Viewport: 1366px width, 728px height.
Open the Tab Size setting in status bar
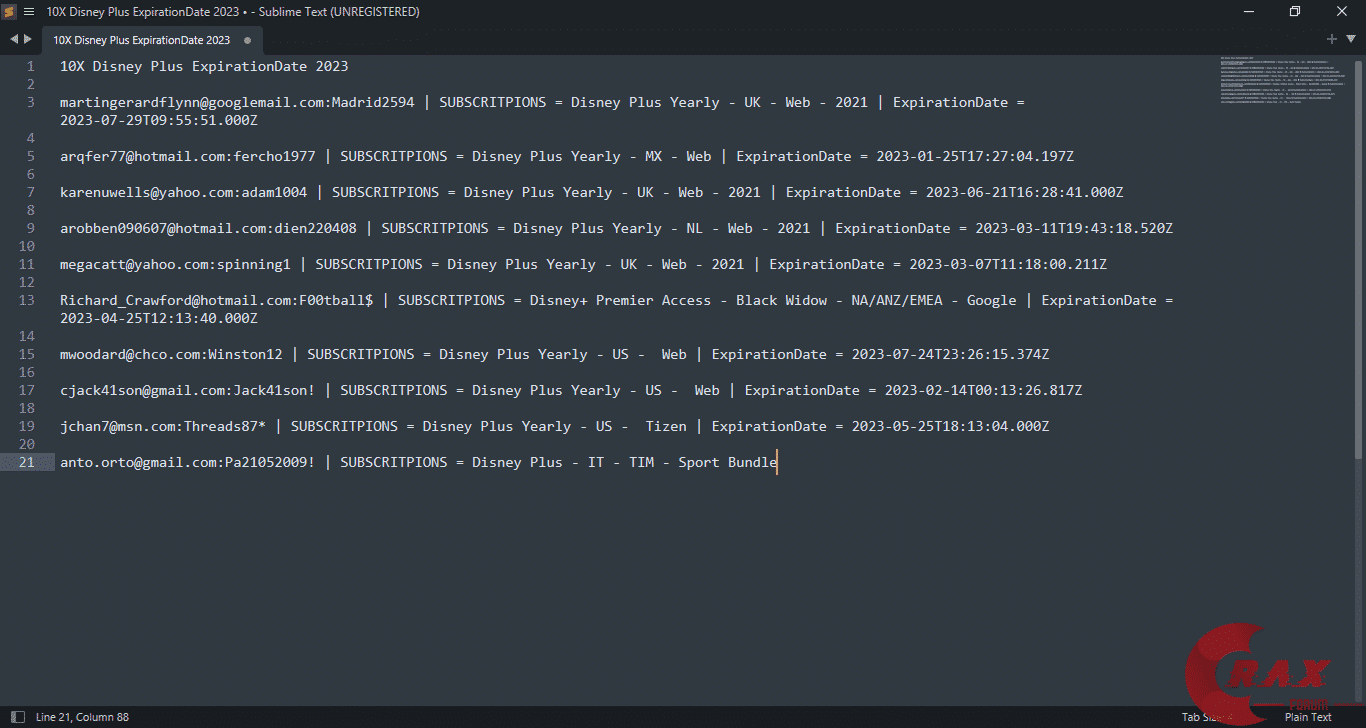tap(1206, 716)
